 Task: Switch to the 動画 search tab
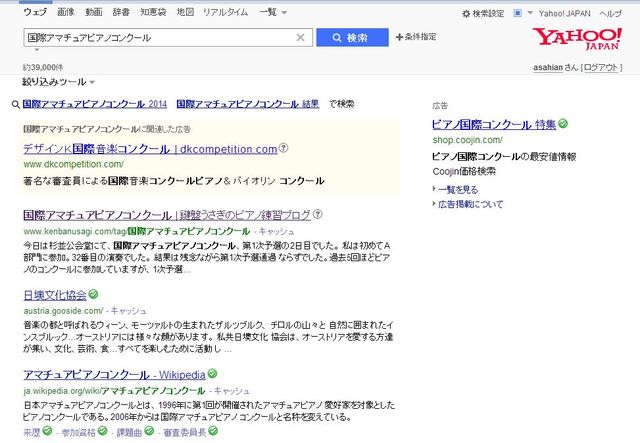[93, 12]
